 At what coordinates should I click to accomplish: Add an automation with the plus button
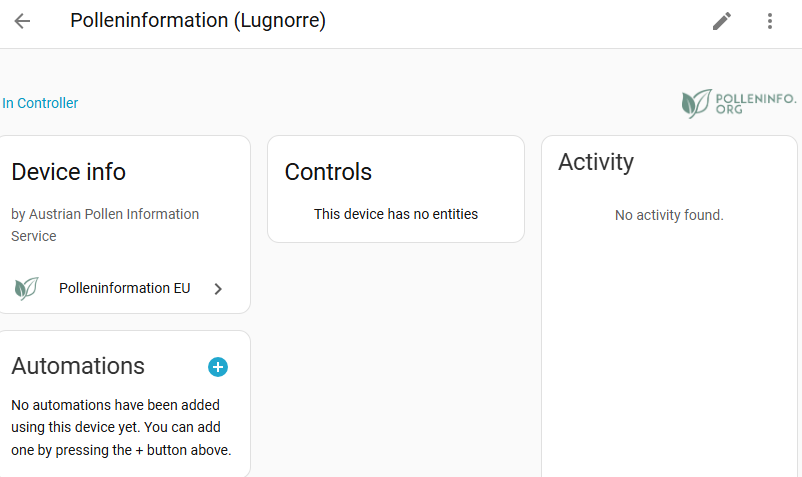(218, 367)
